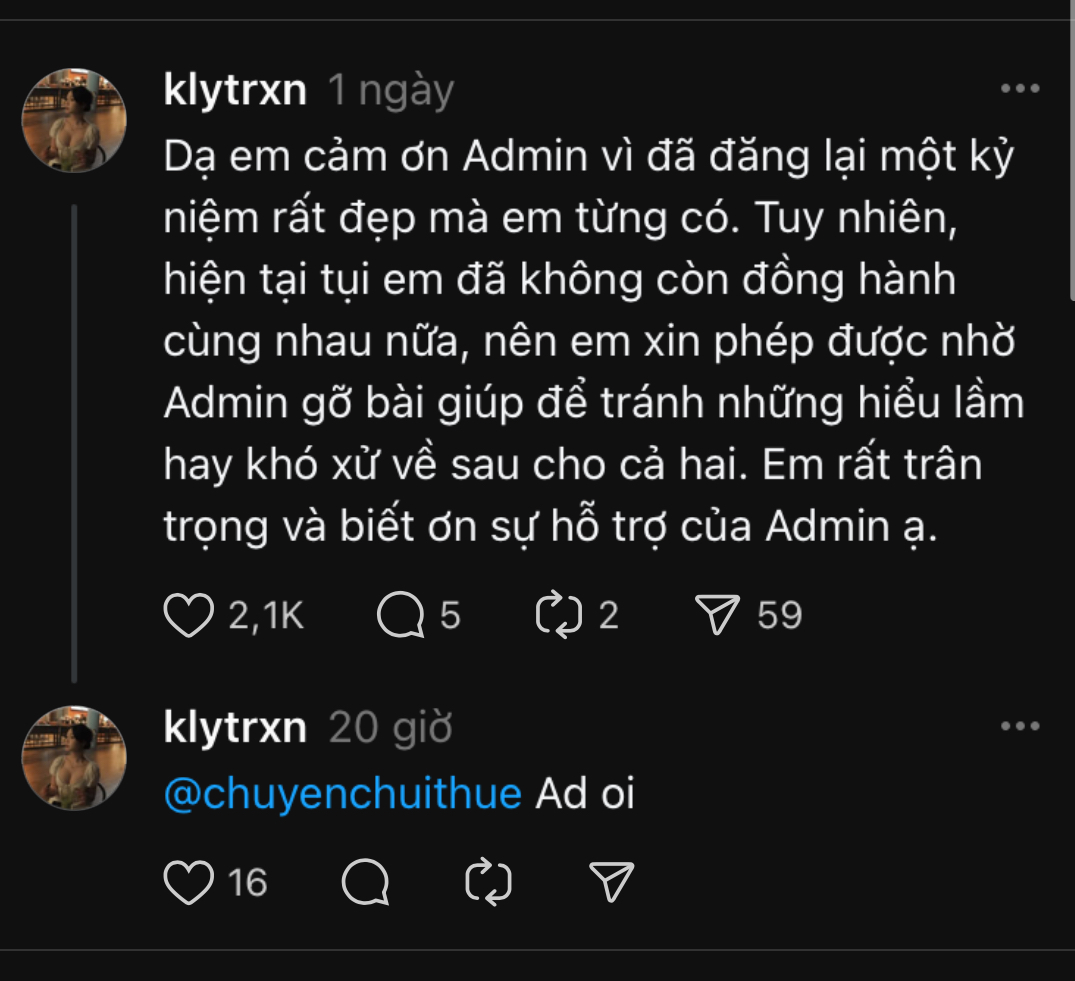
Task: Share the first post via send icon
Action: pyautogui.click(x=717, y=615)
